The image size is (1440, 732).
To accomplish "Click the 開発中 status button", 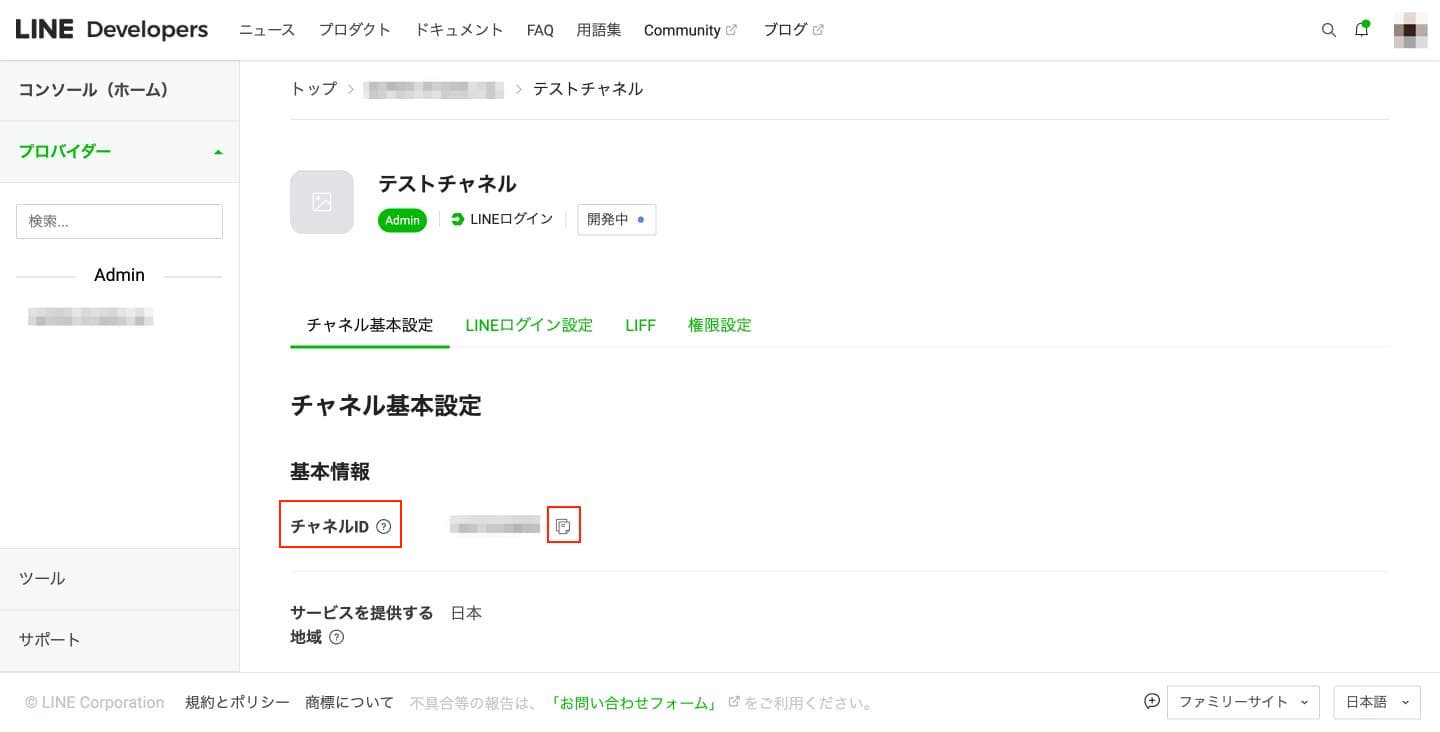I will [x=616, y=219].
